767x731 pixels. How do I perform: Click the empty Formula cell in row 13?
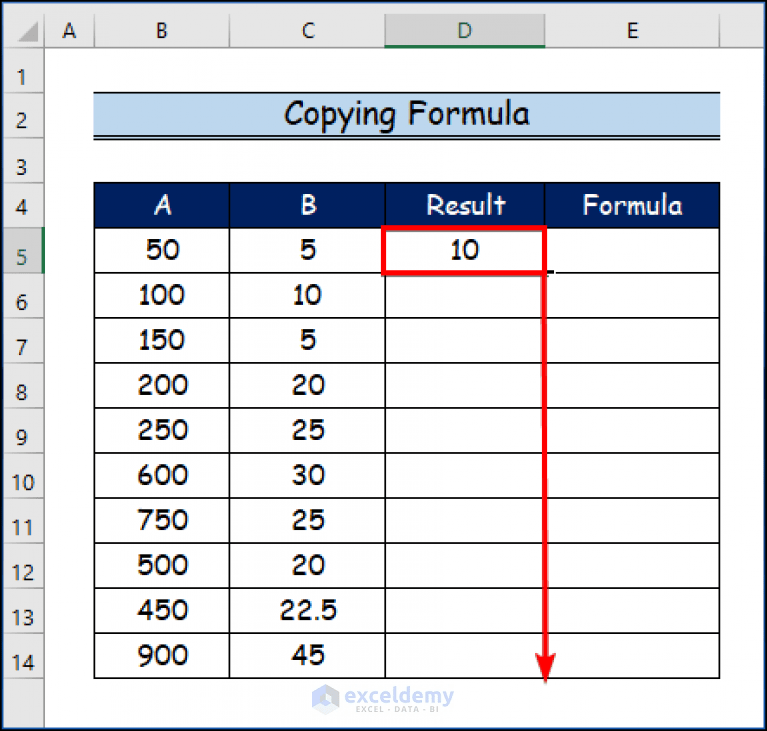pos(632,611)
